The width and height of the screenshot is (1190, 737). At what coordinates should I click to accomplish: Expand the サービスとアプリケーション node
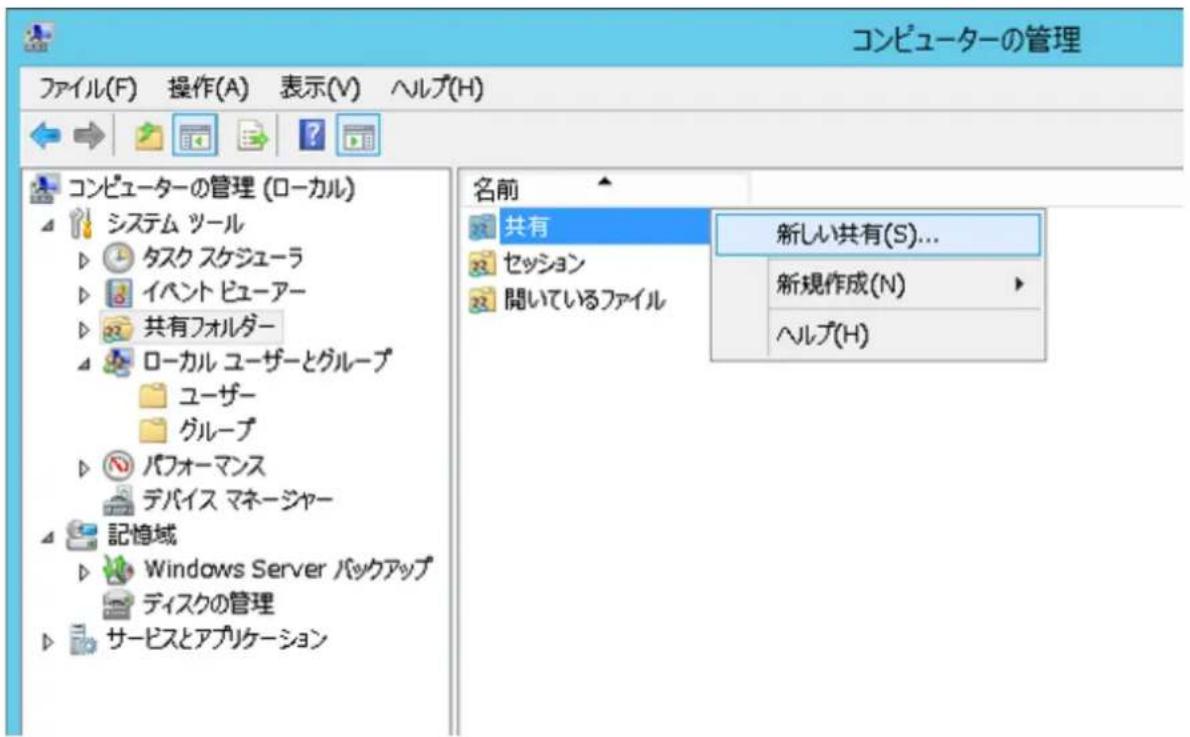[48, 642]
